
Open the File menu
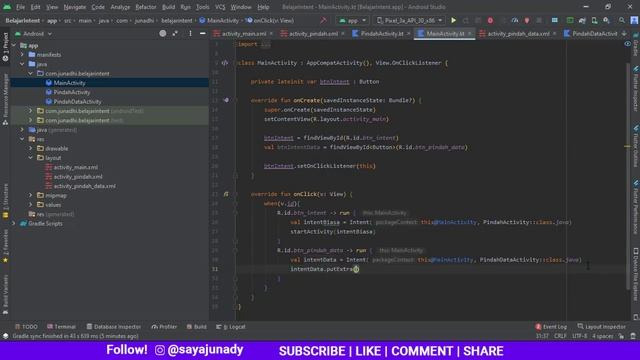pos(20,7)
